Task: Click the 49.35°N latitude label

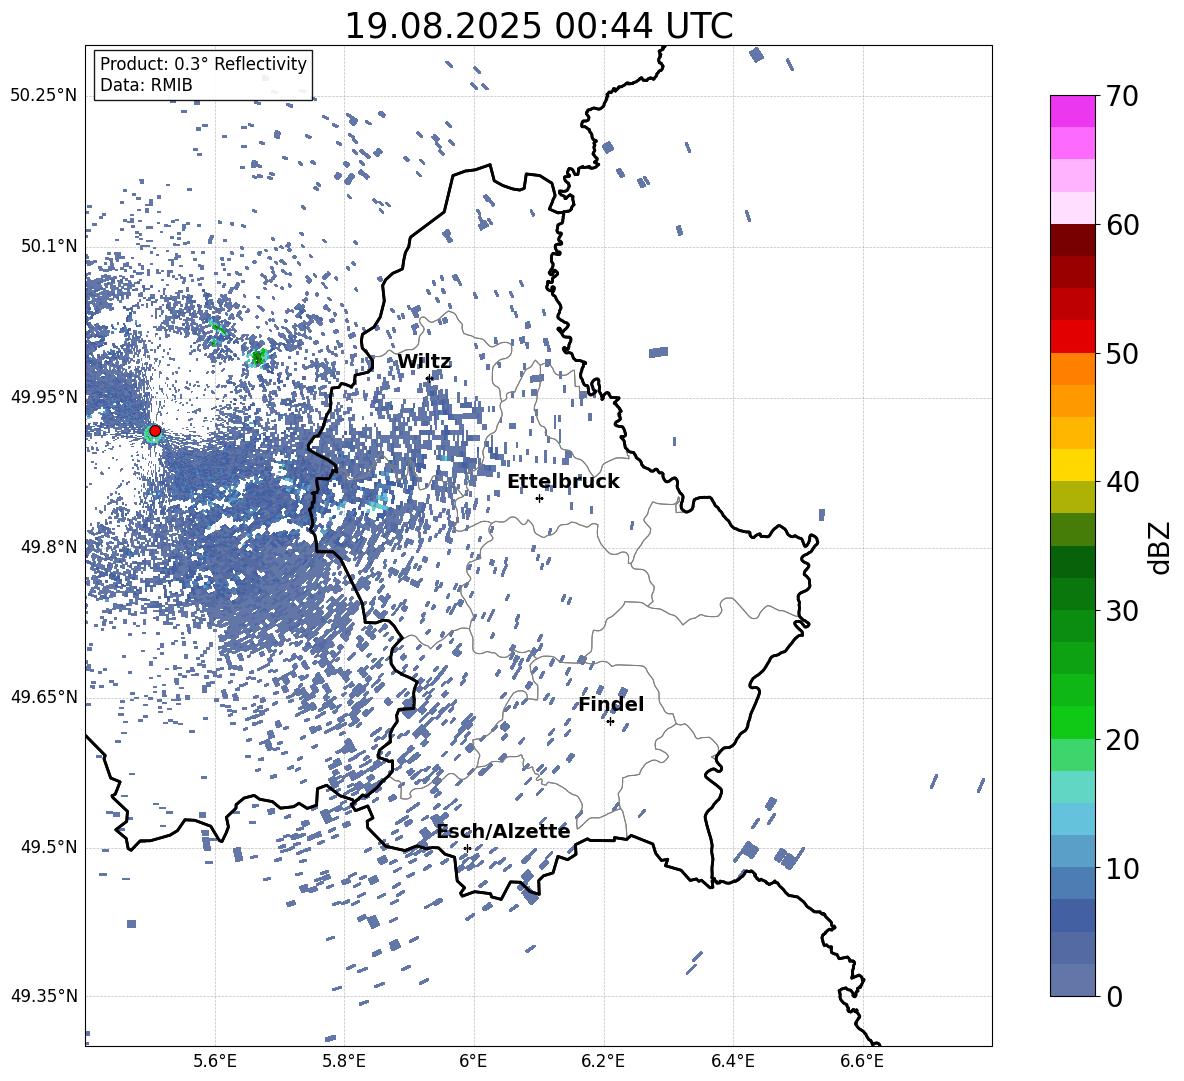Action: coord(44,996)
